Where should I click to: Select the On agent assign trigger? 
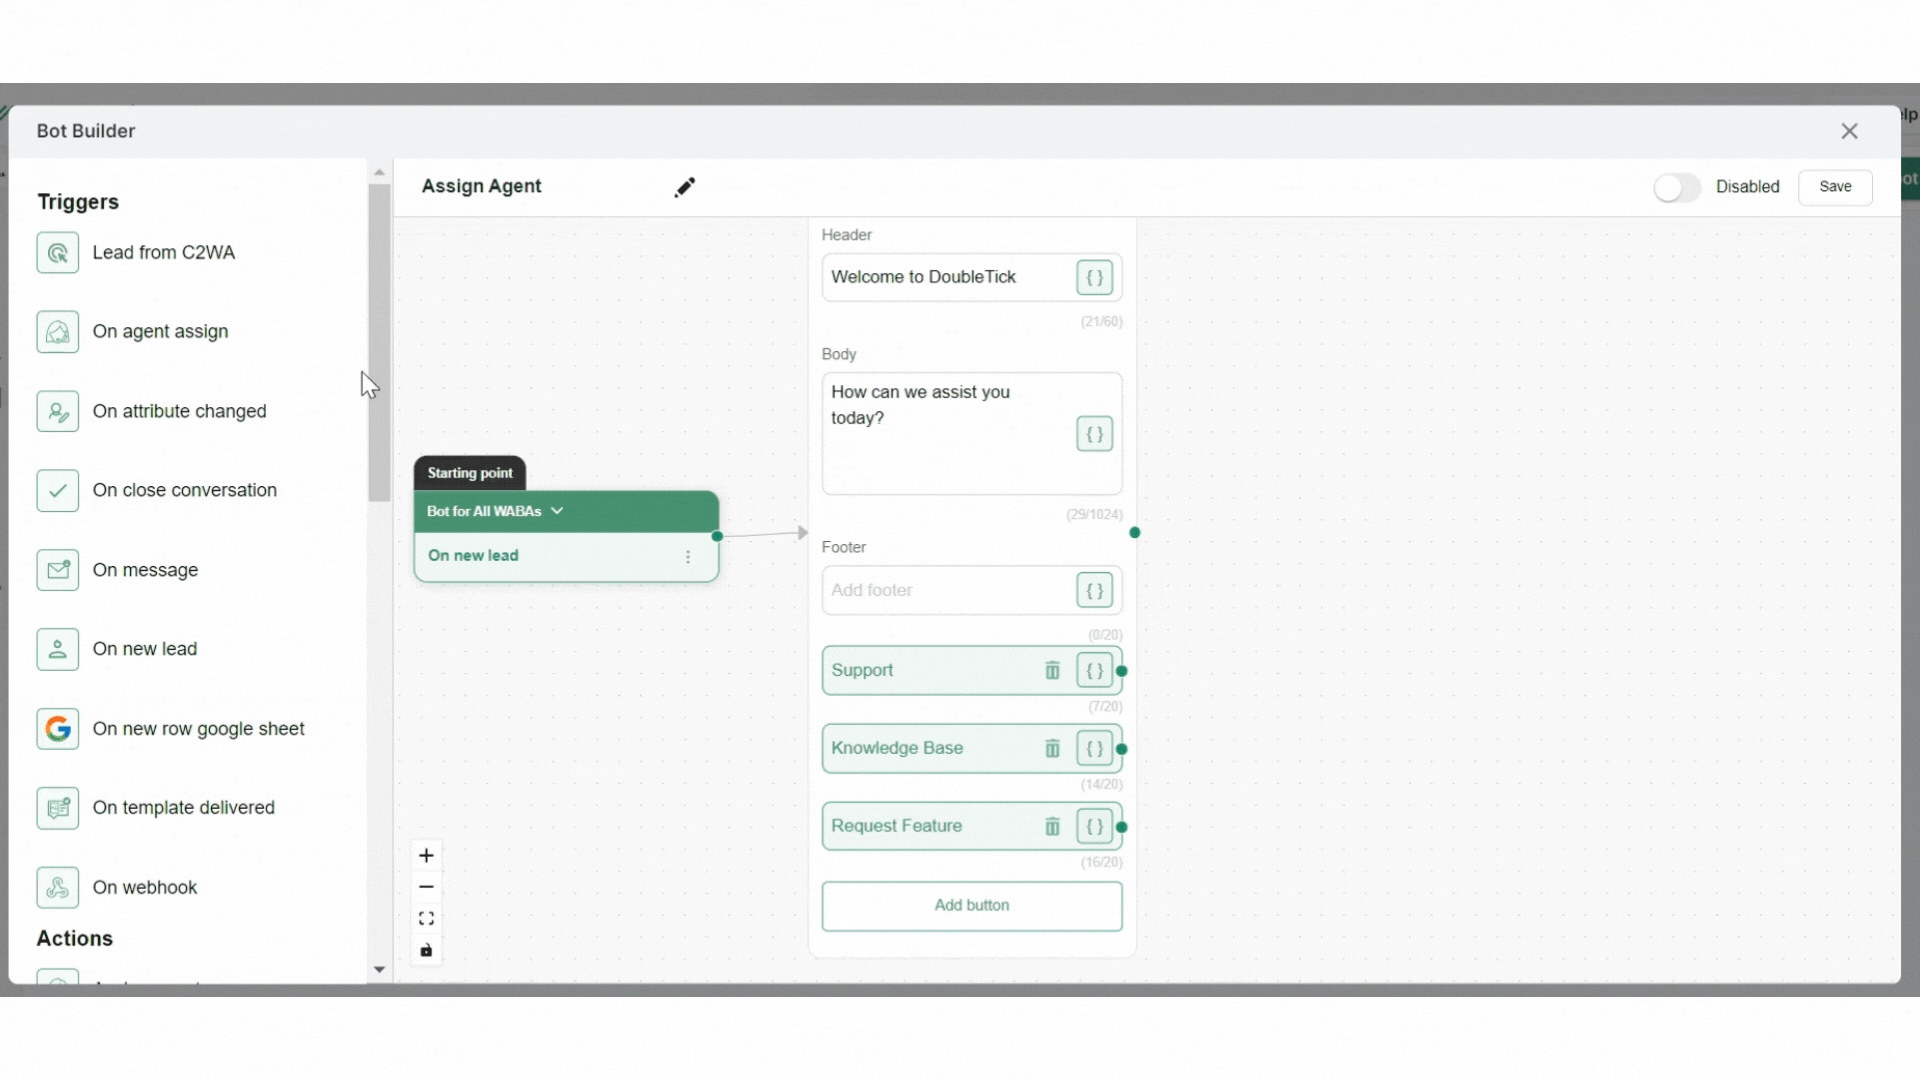click(160, 332)
